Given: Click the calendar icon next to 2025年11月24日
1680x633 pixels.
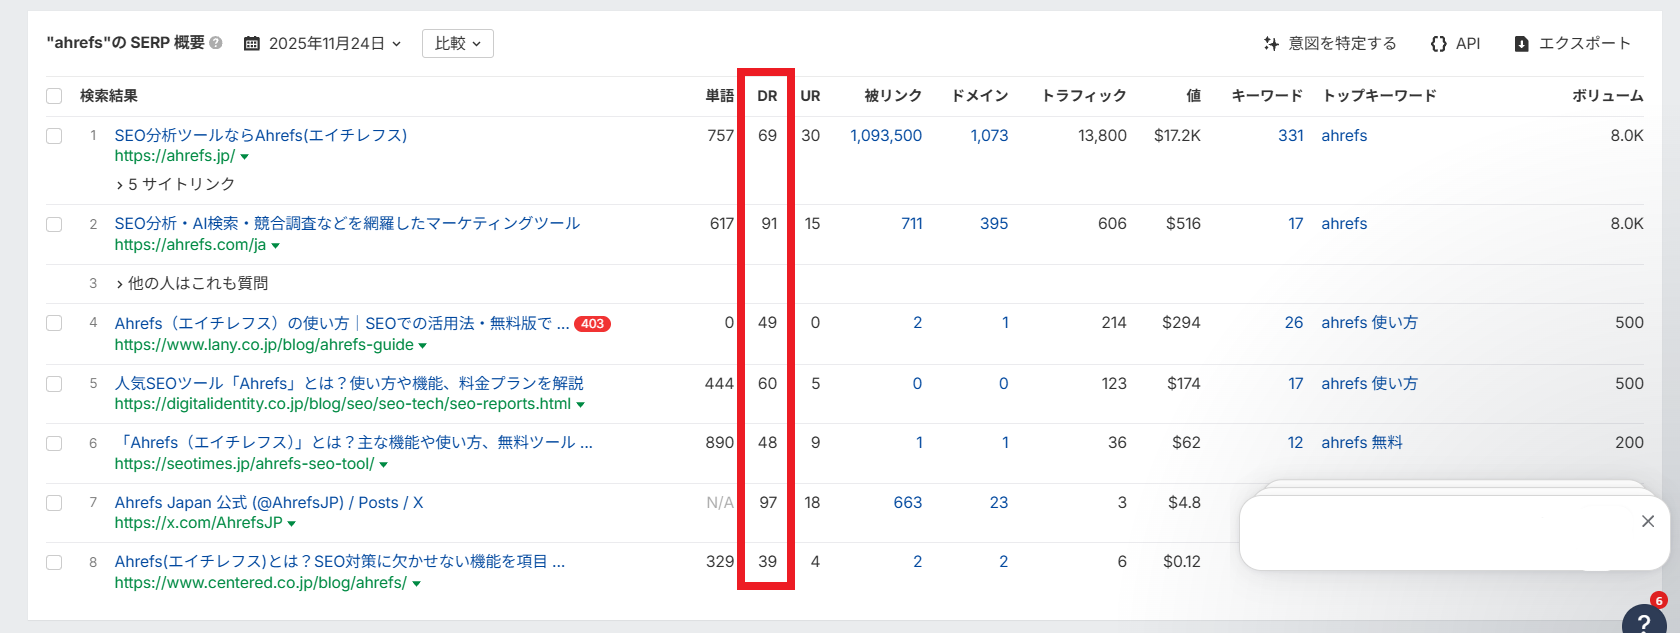Looking at the screenshot, I should pos(252,44).
